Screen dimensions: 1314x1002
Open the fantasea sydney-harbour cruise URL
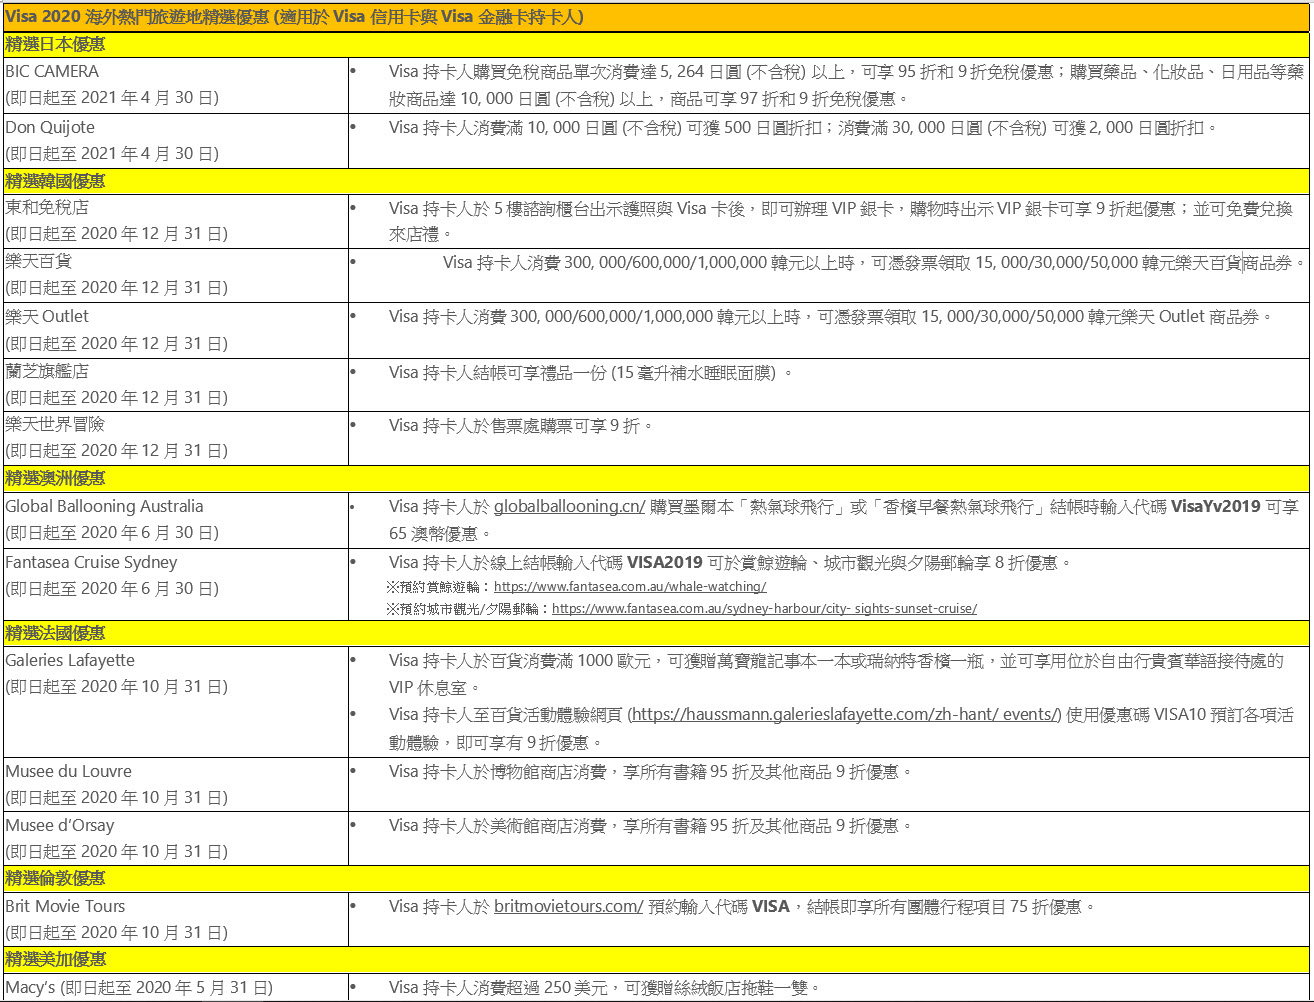pyautogui.click(x=764, y=608)
